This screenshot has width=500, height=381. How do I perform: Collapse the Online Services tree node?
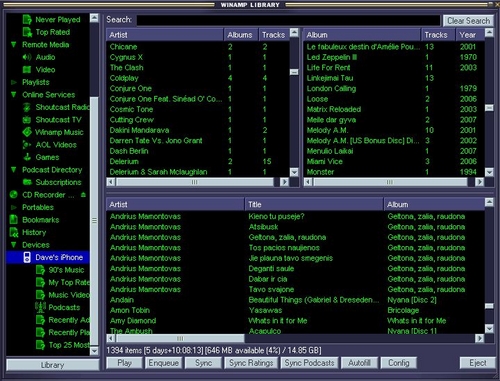coord(14,95)
